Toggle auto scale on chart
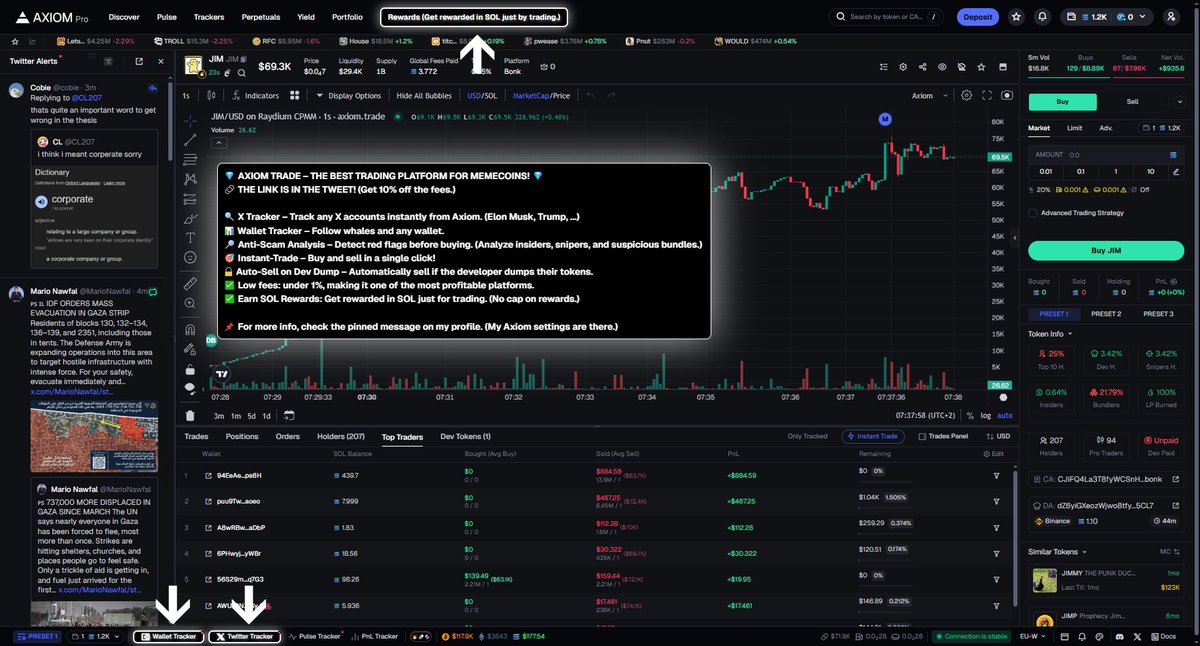Image resolution: width=1200 pixels, height=646 pixels. [x=1004, y=415]
